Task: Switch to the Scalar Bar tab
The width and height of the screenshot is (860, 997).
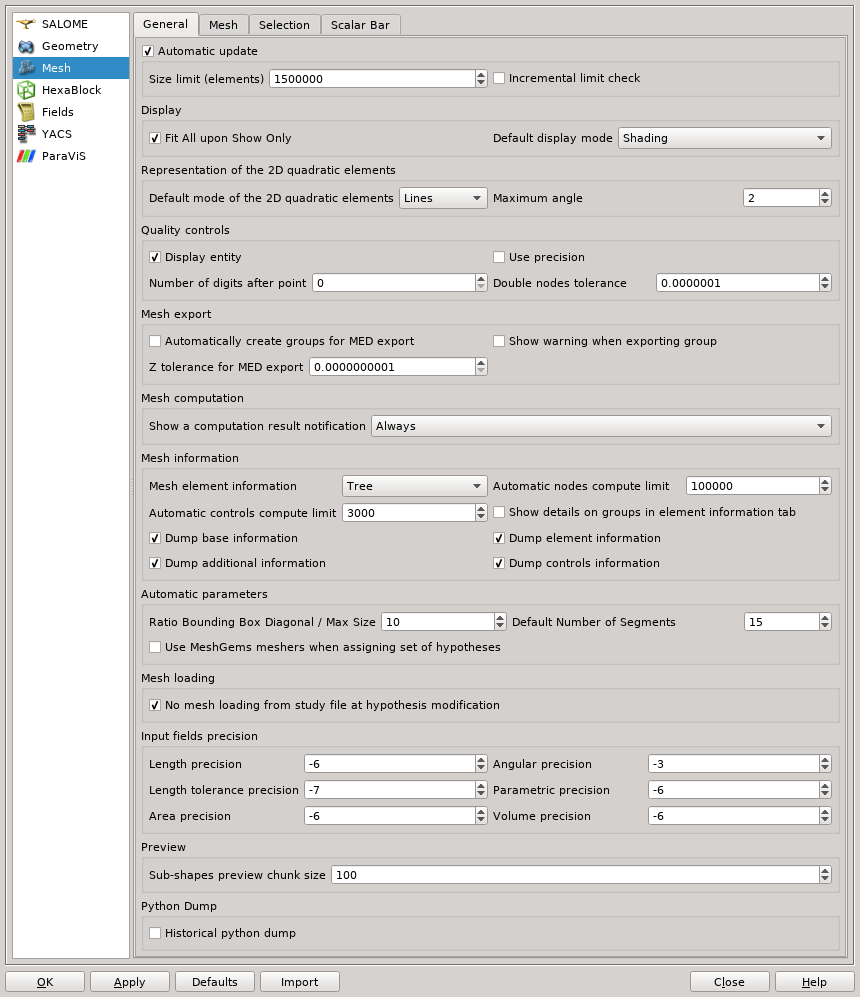Action: (x=360, y=25)
